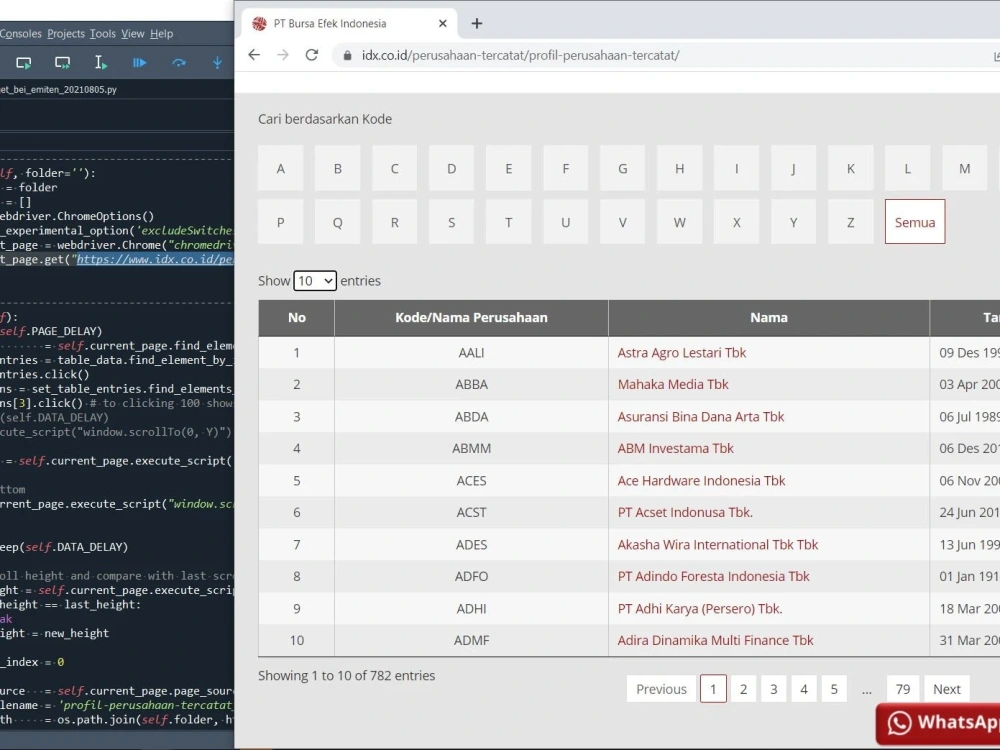Image resolution: width=1000 pixels, height=750 pixels.
Task: Filter companies by letter G
Action: [x=622, y=168]
